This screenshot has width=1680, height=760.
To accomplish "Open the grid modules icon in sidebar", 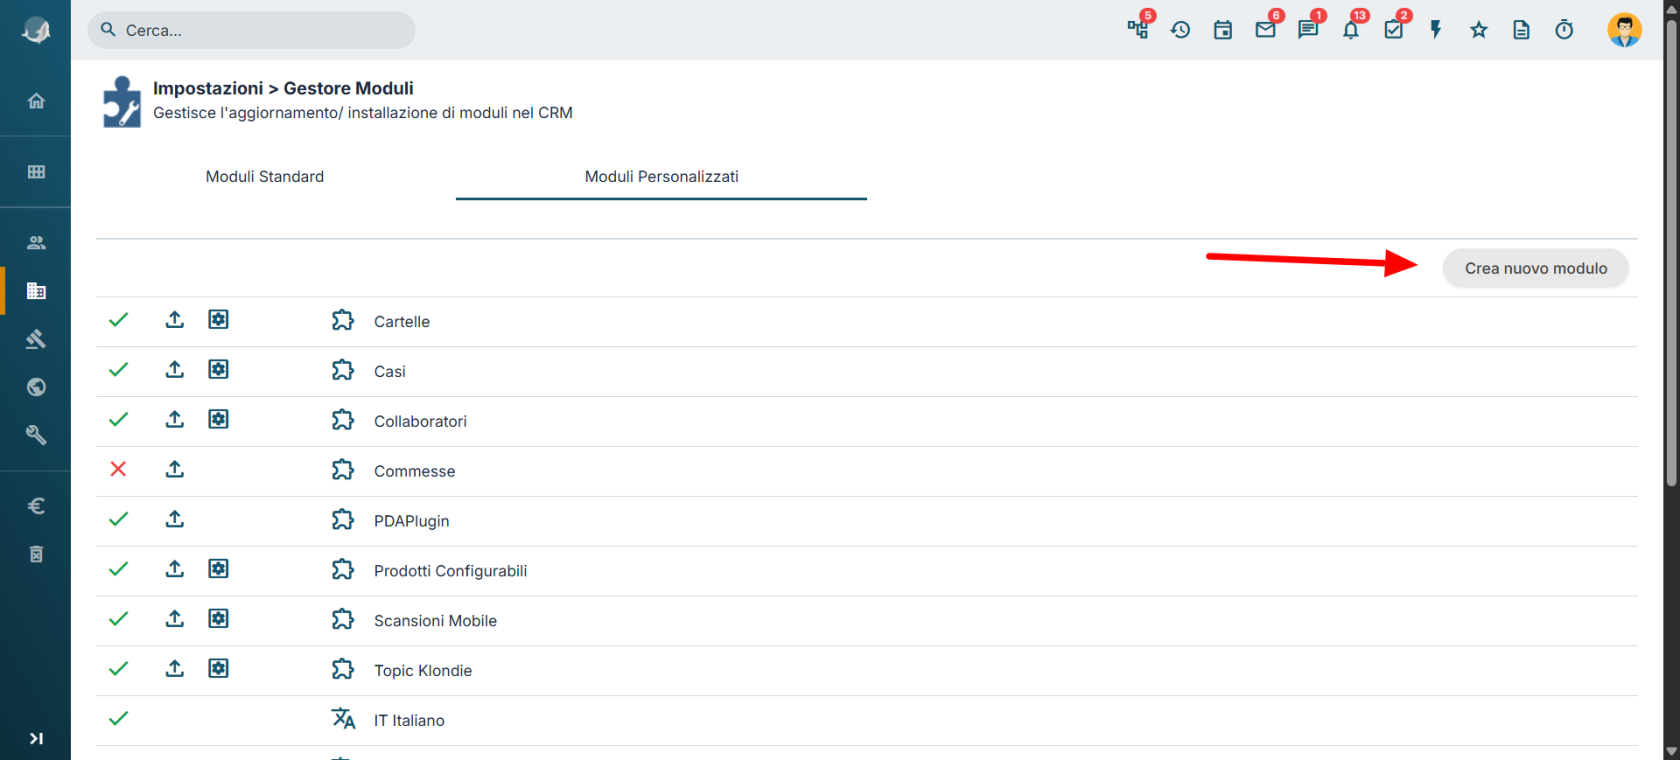I will tap(36, 172).
